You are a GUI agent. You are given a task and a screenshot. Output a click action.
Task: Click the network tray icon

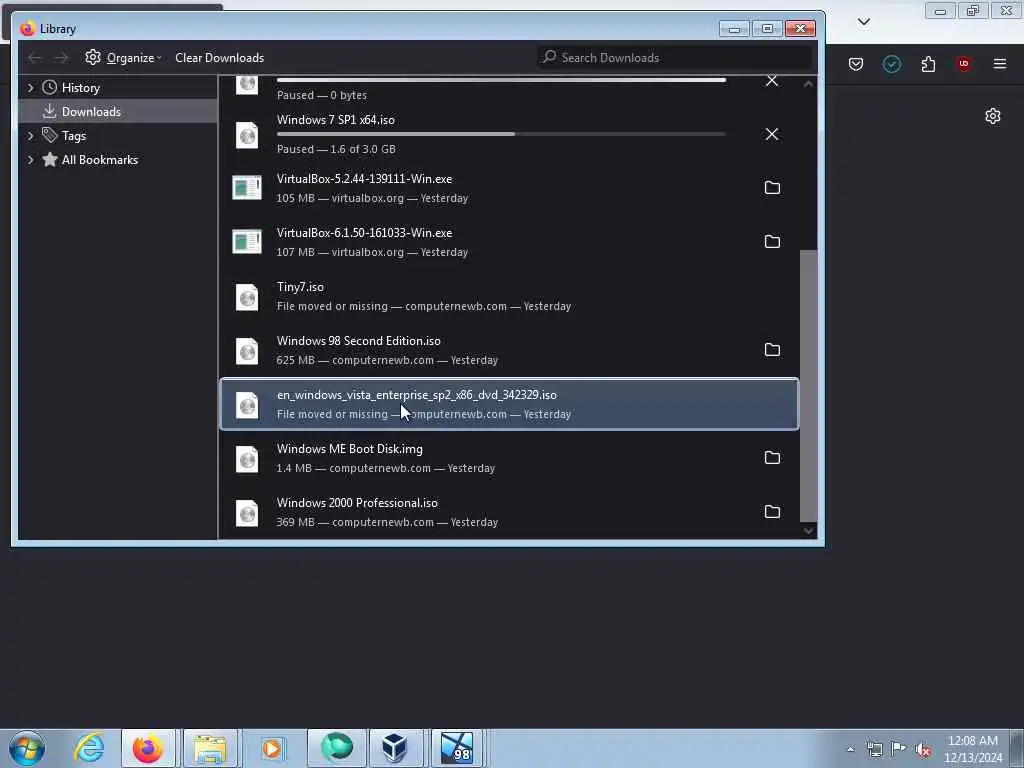click(874, 750)
